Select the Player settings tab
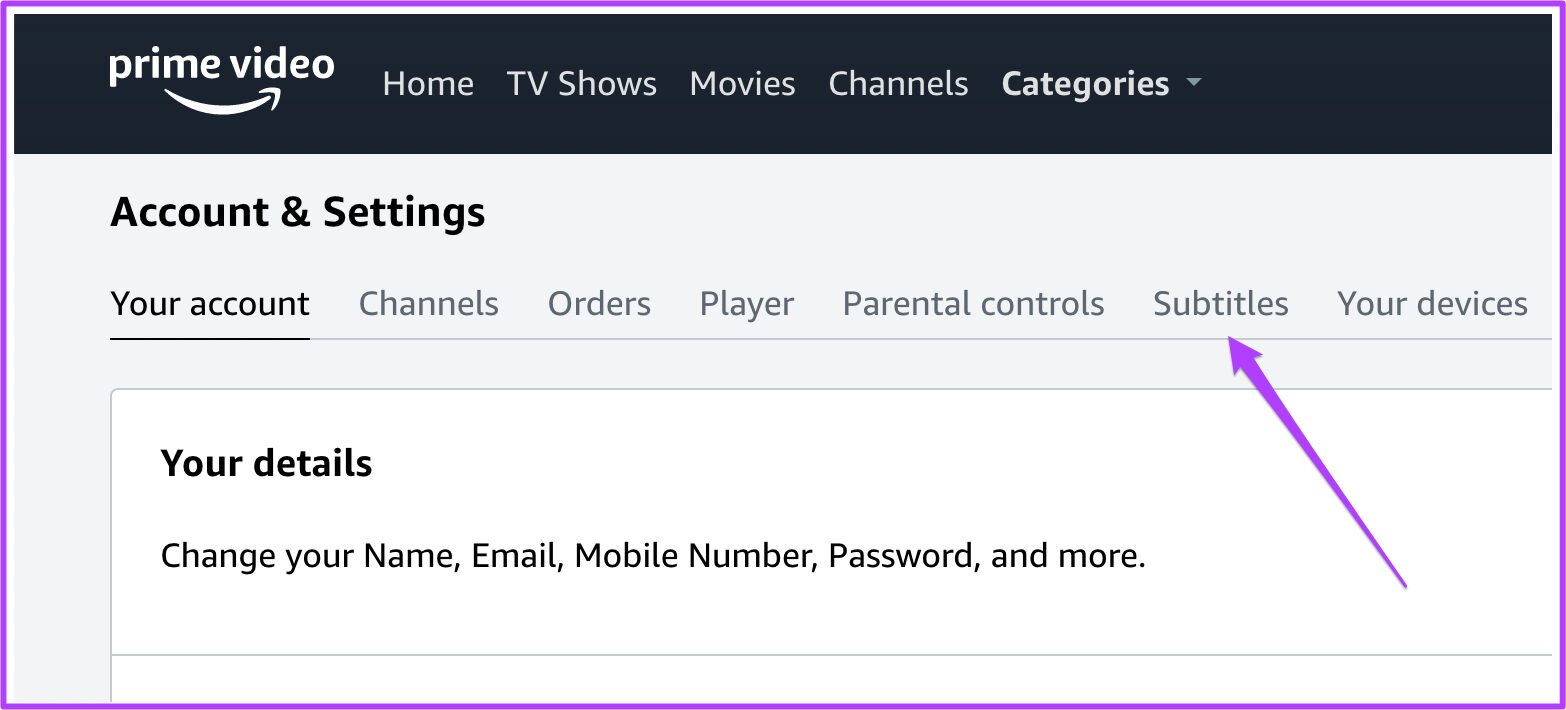Screen dimensions: 1566x710 pos(746,303)
